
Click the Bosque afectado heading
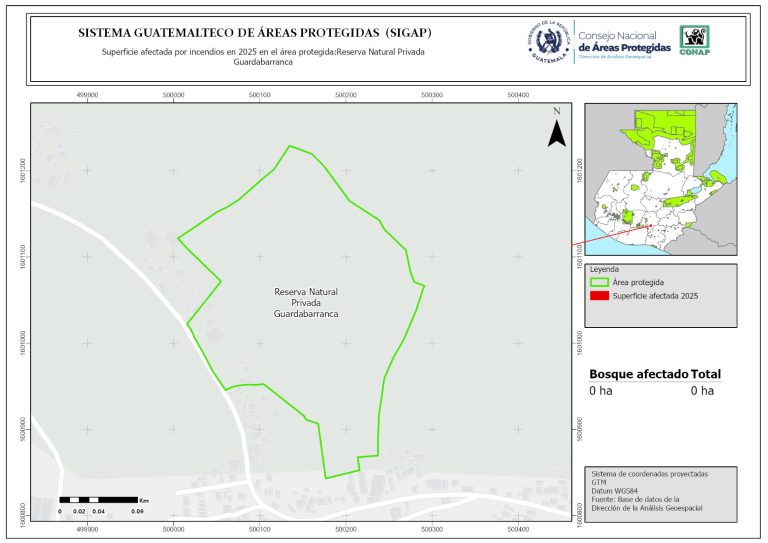point(638,374)
